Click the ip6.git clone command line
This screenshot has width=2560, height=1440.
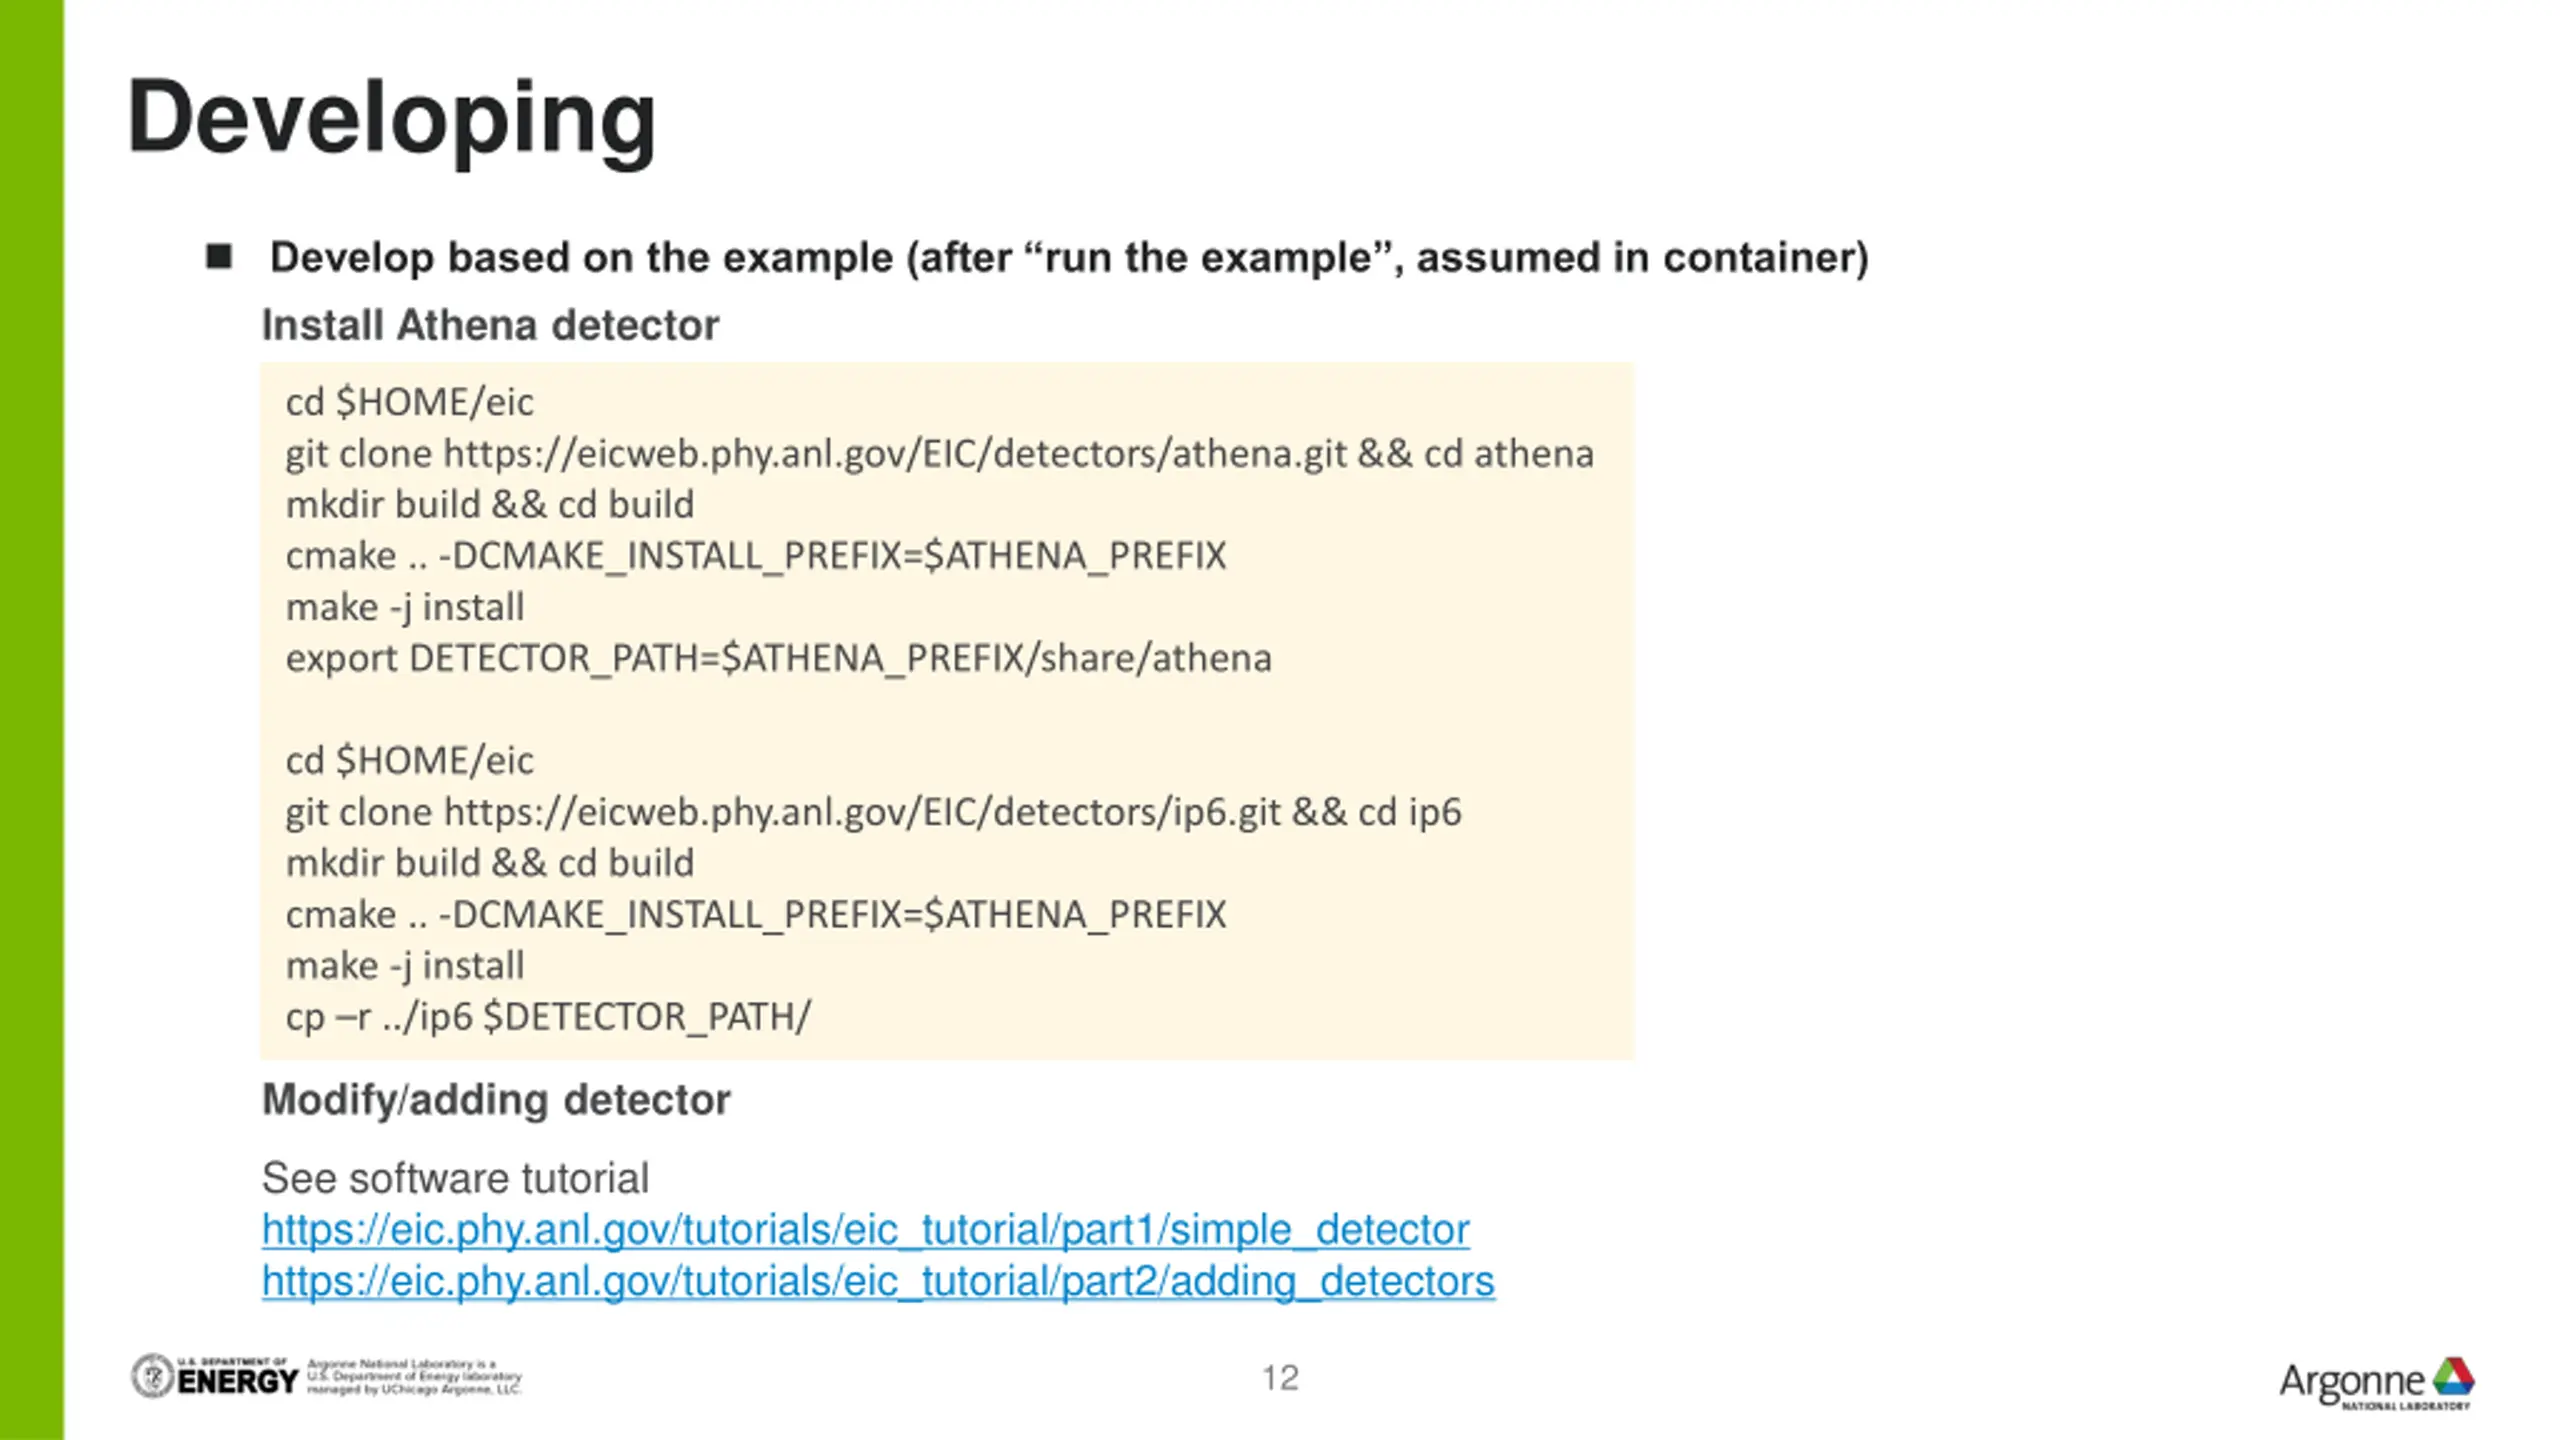click(x=873, y=812)
